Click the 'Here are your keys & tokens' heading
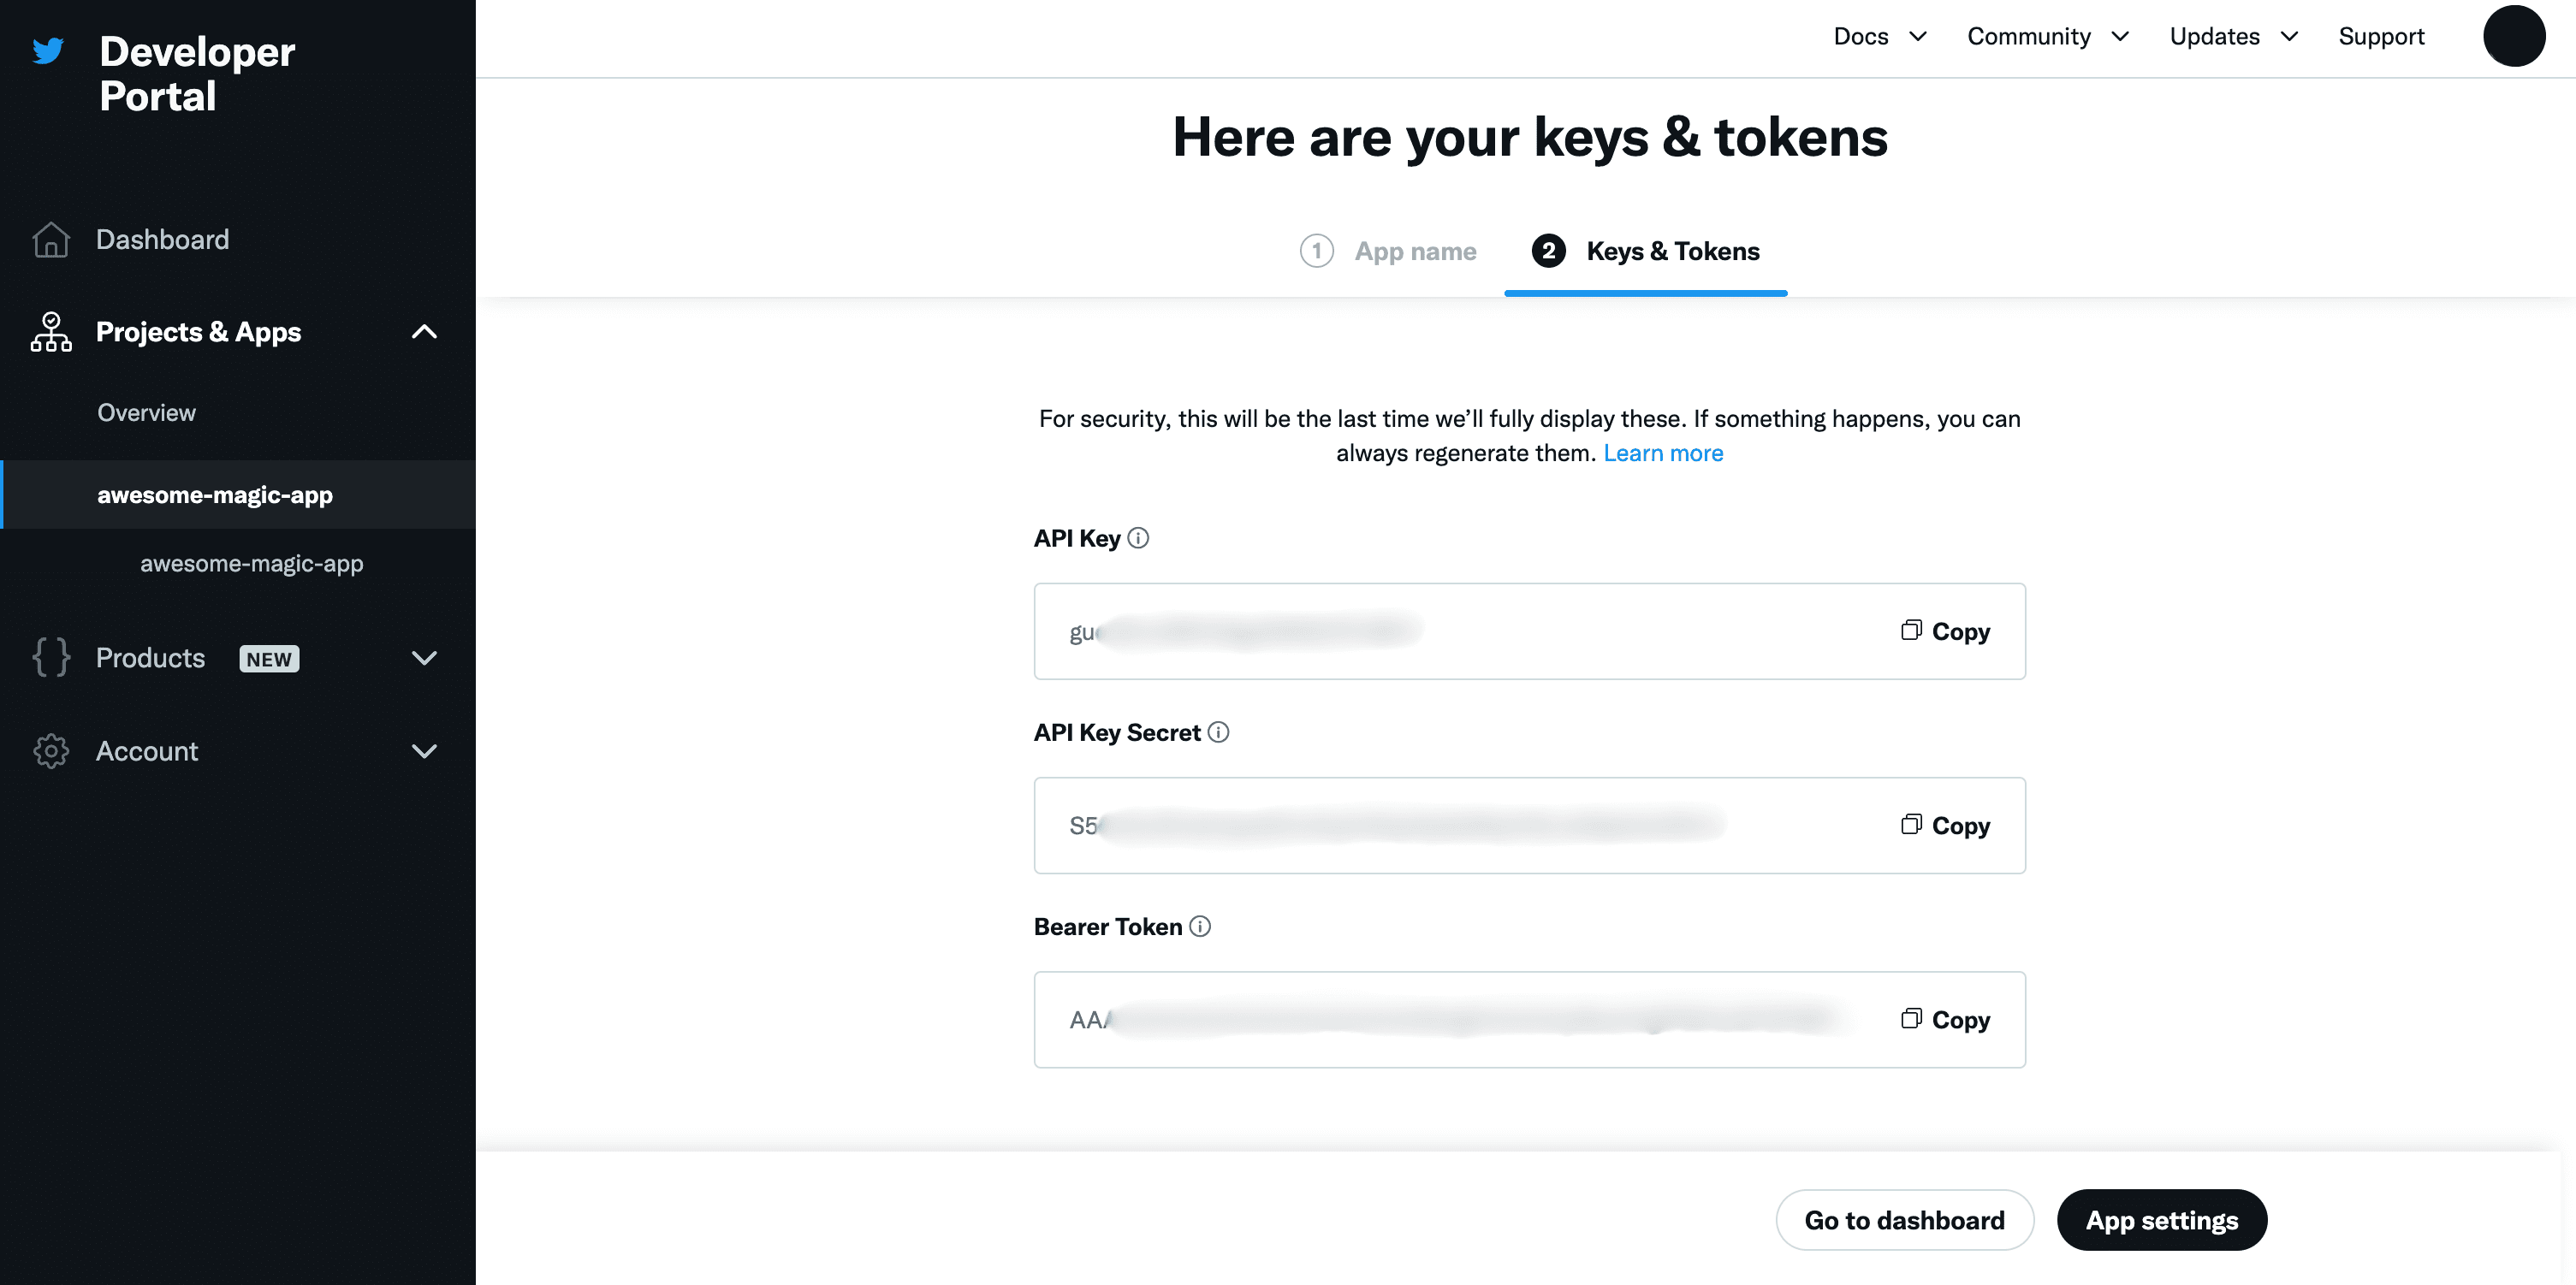Viewport: 2576px width, 1285px height. (1530, 137)
